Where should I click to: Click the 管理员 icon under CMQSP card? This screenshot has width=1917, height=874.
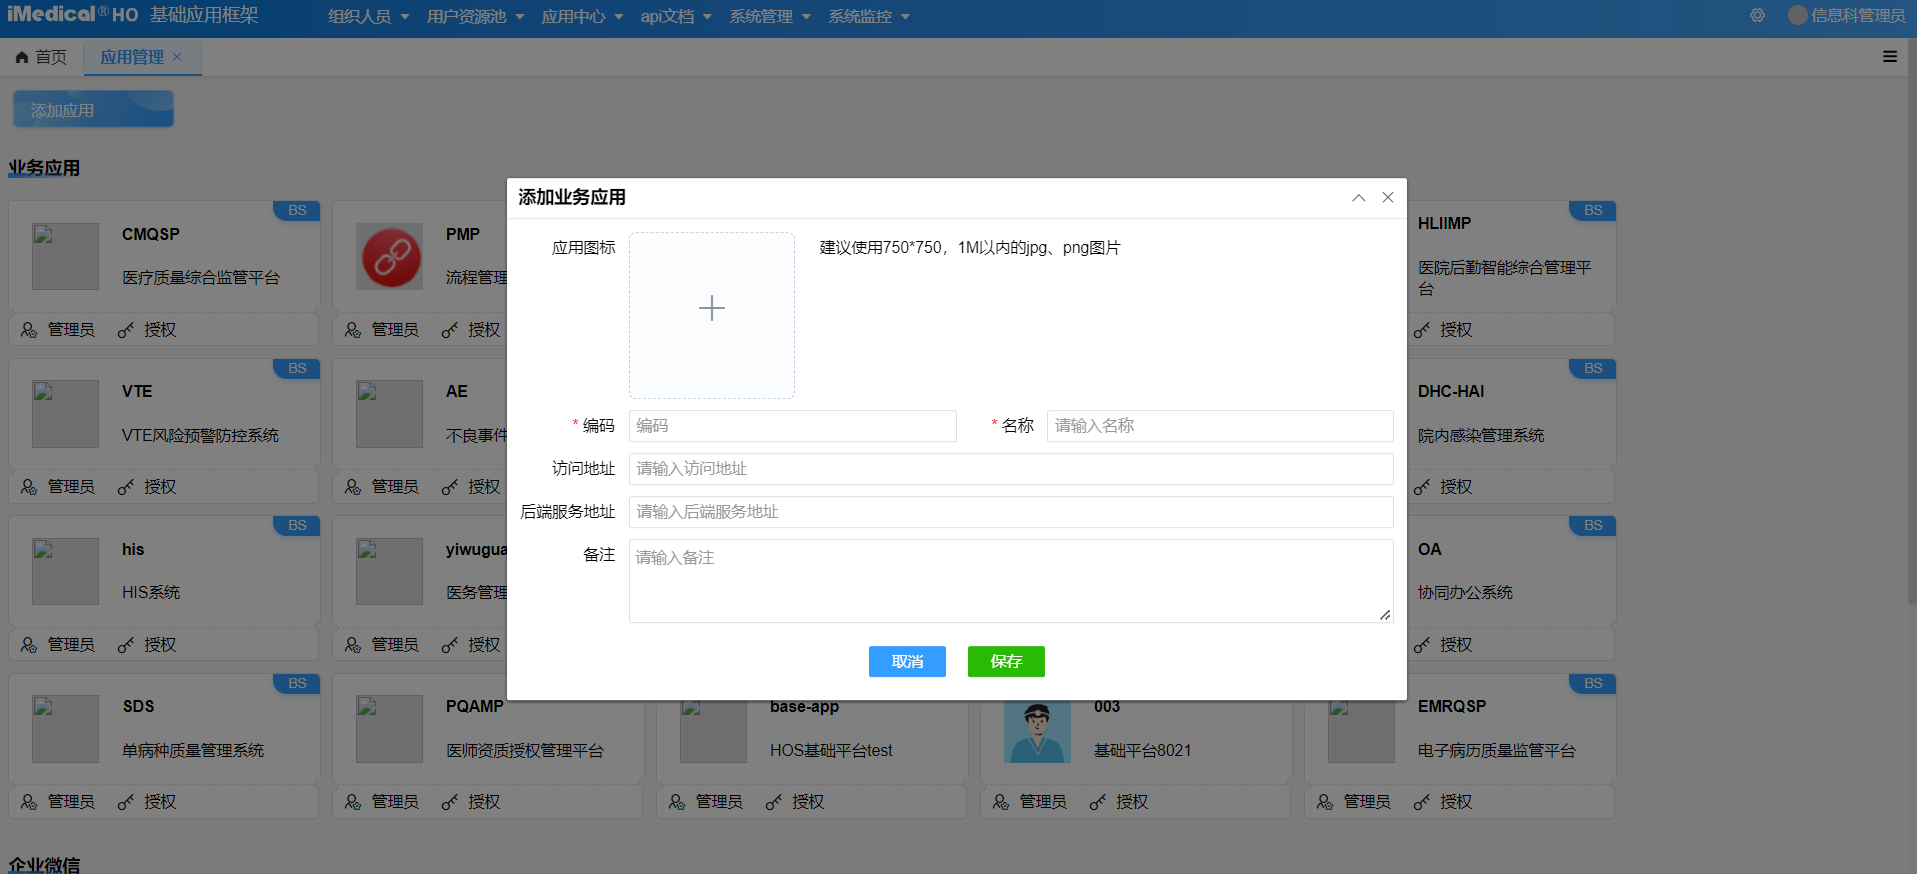pyautogui.click(x=29, y=330)
